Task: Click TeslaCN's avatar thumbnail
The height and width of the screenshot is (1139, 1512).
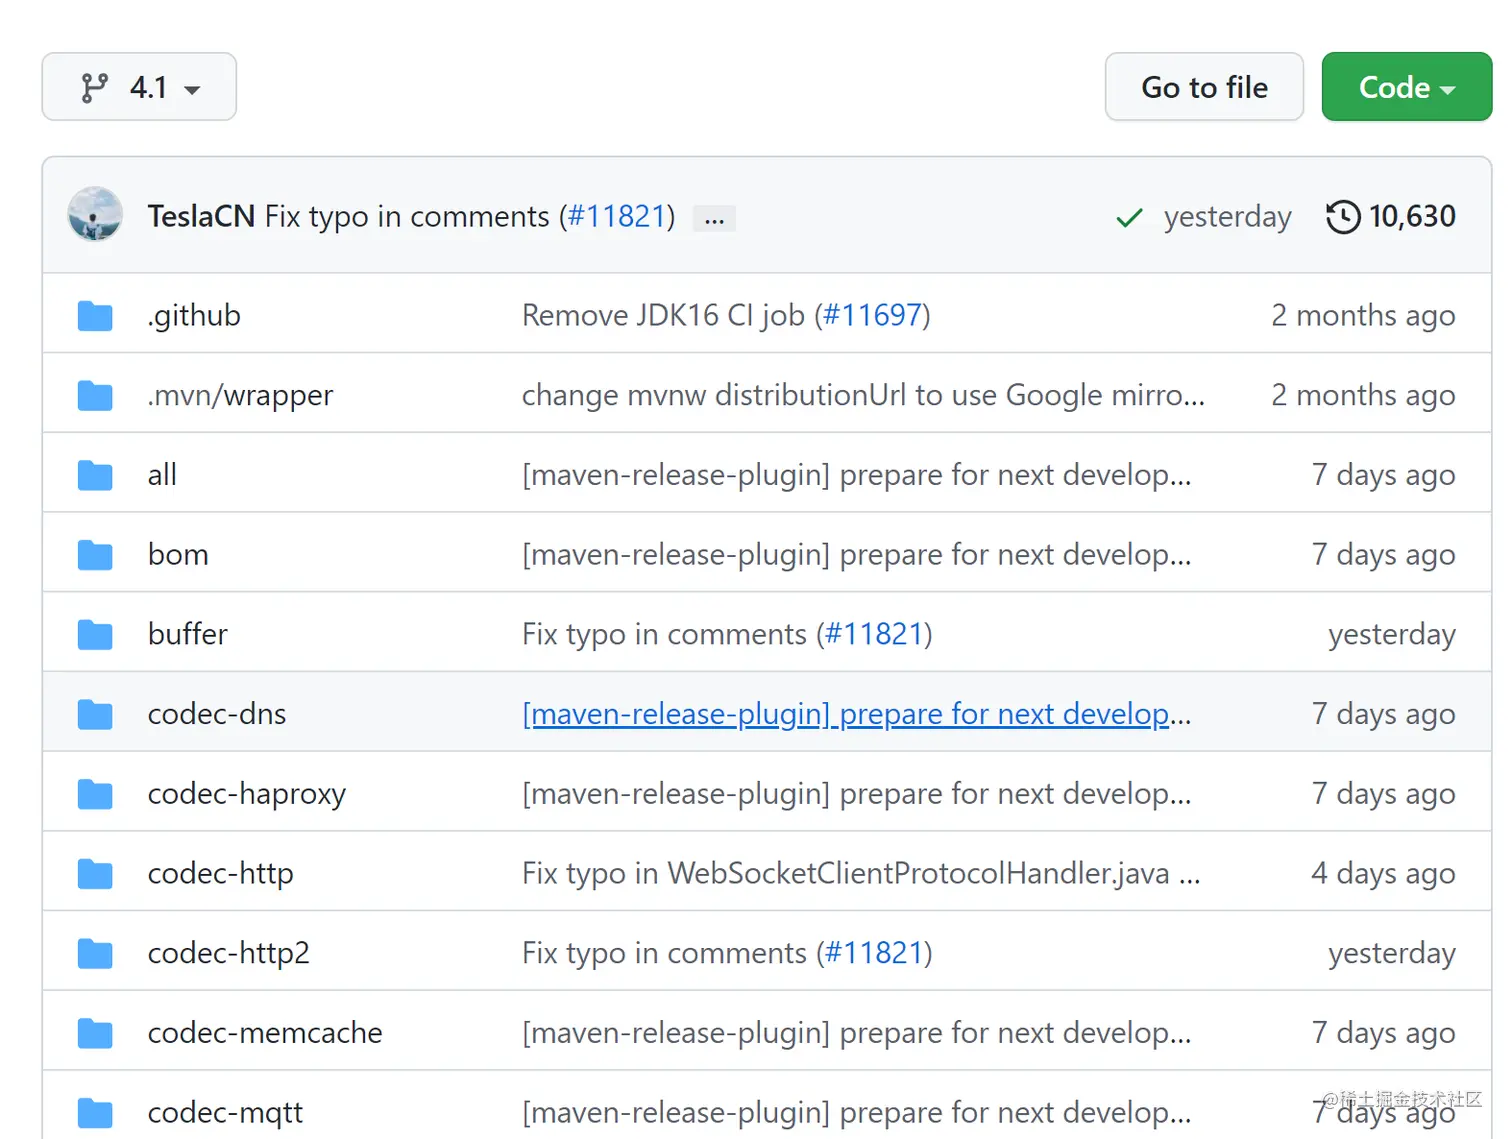Action: 95,214
